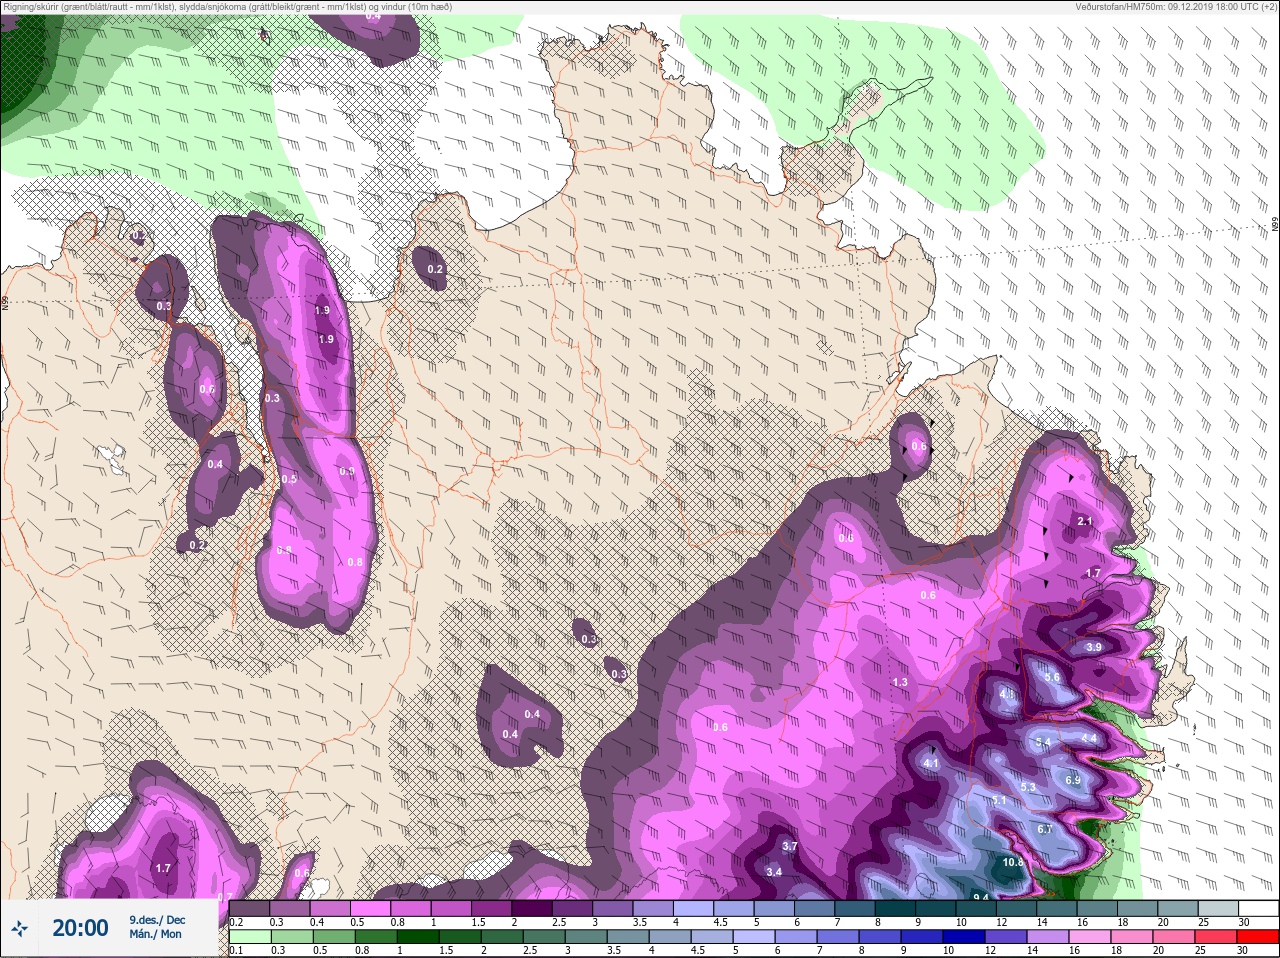
Task: Select the red 30 swatch in lower legend
Action: coord(1258,937)
